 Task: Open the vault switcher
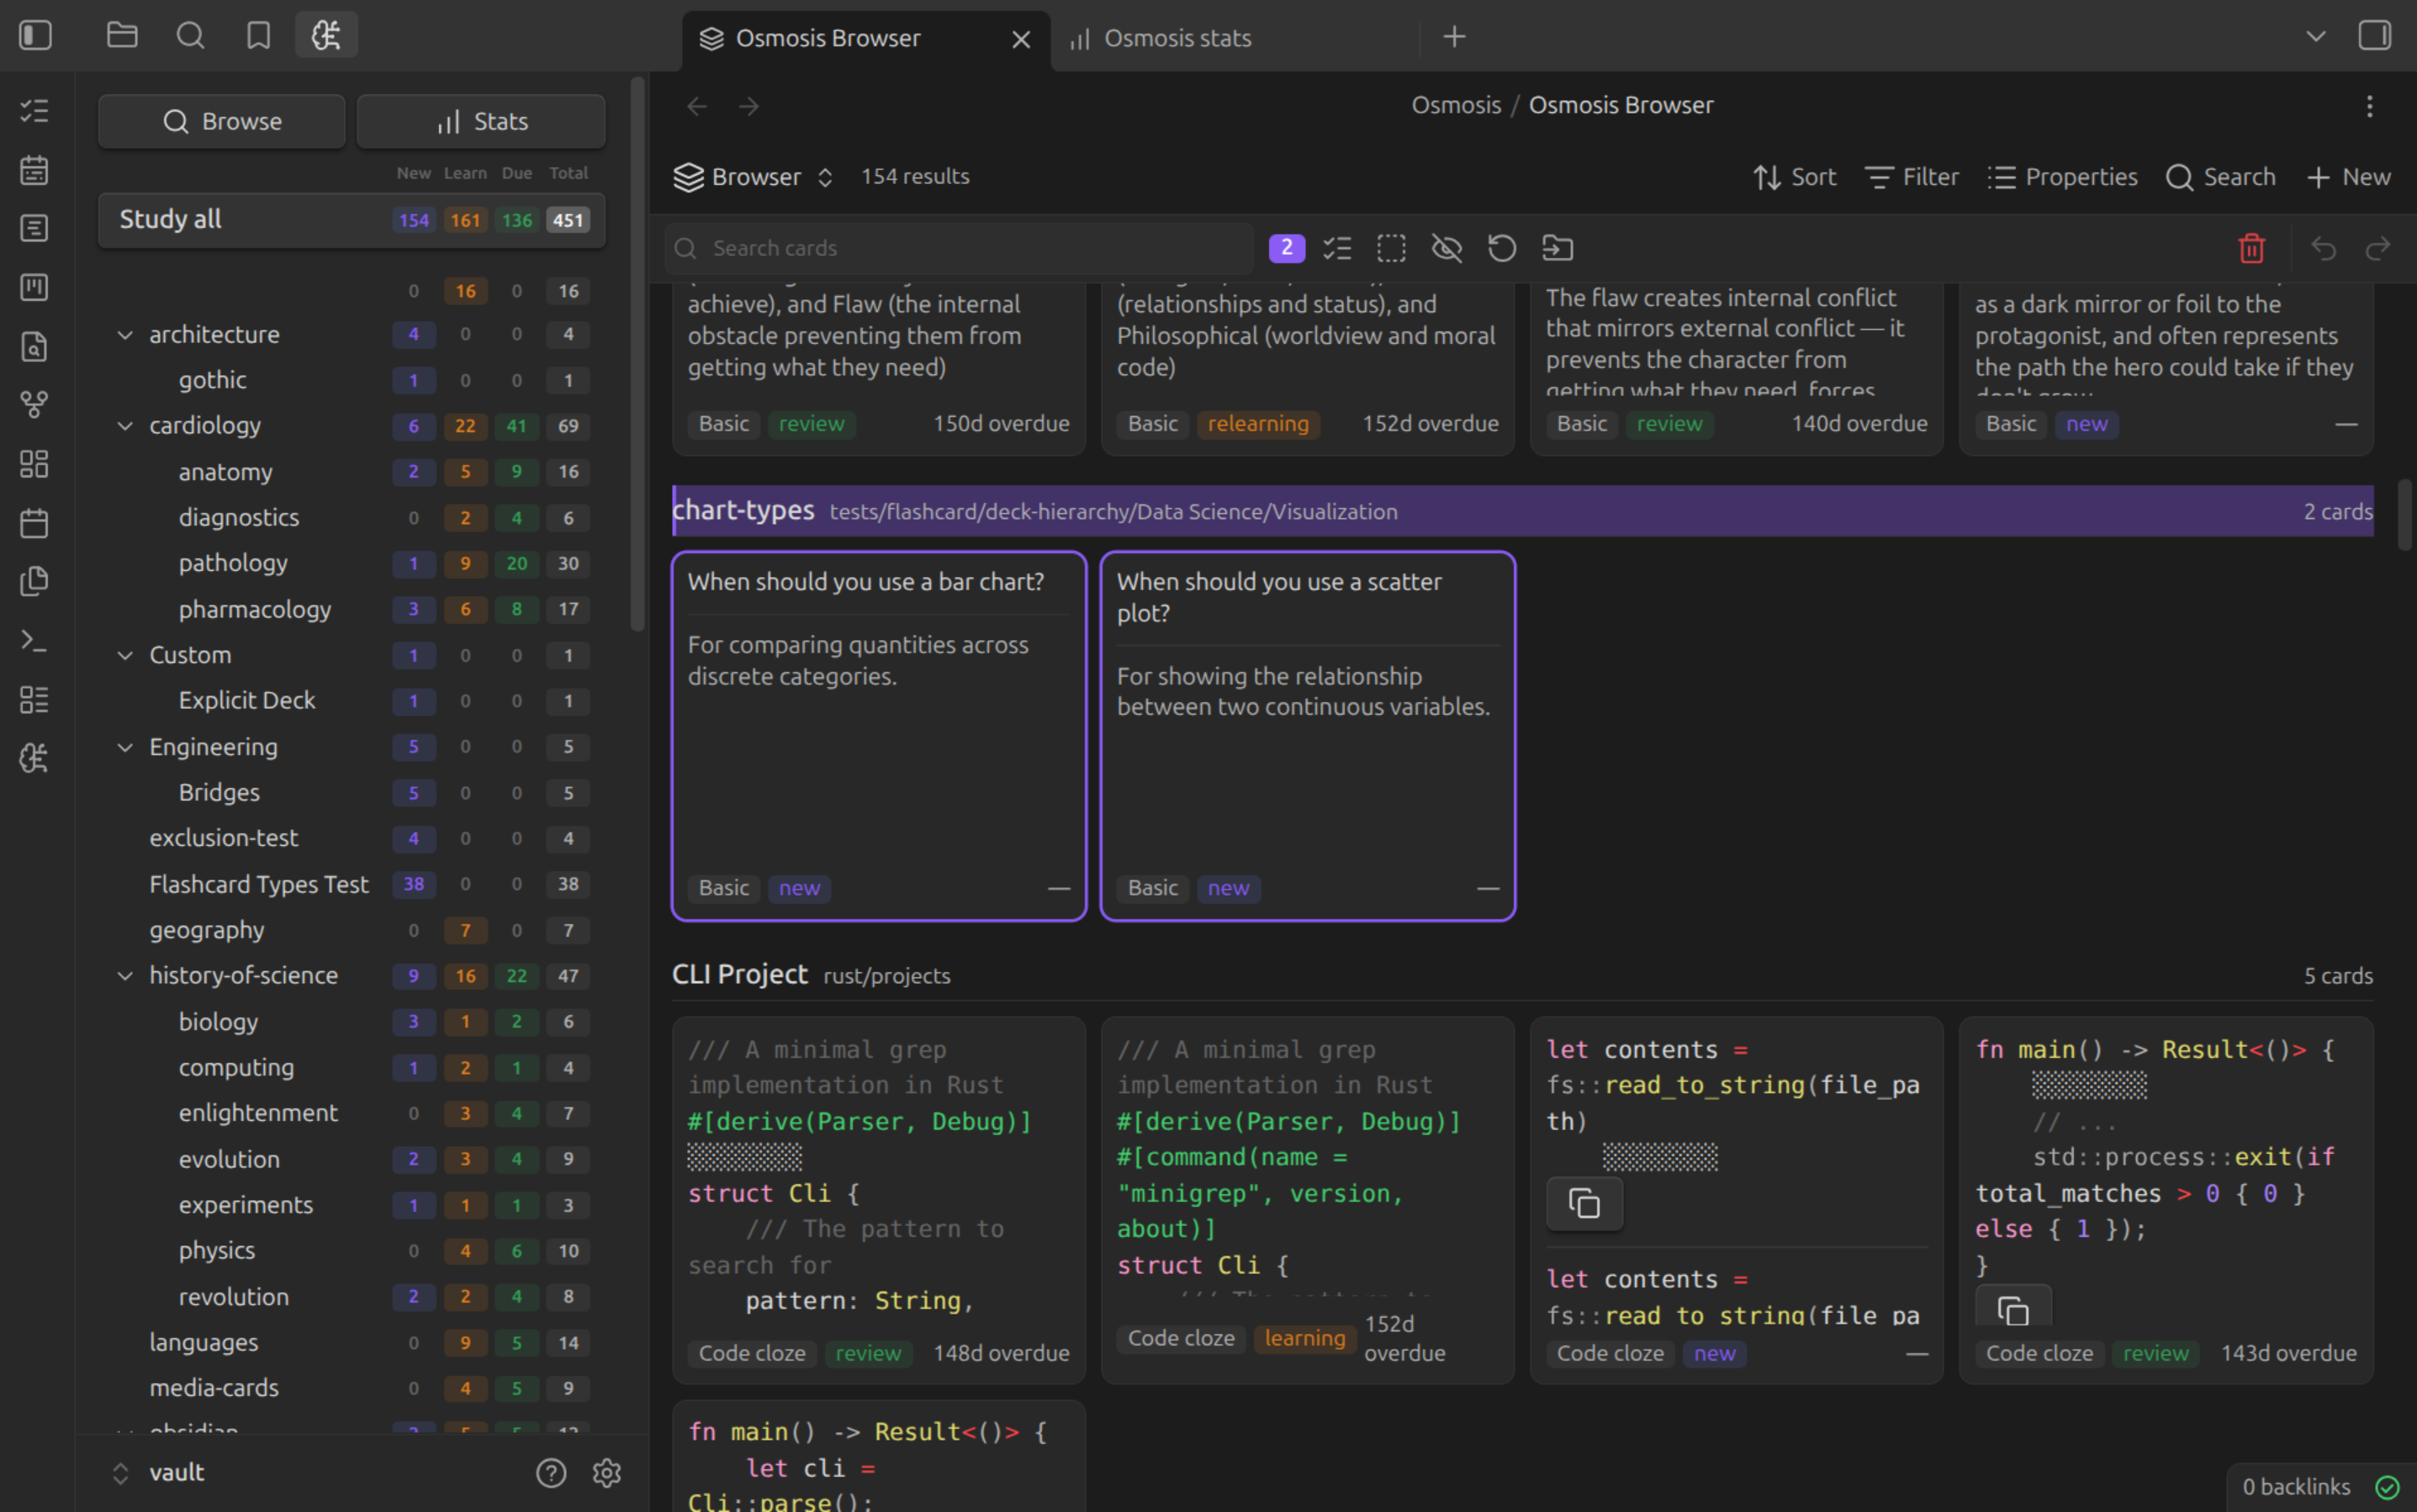coord(161,1472)
